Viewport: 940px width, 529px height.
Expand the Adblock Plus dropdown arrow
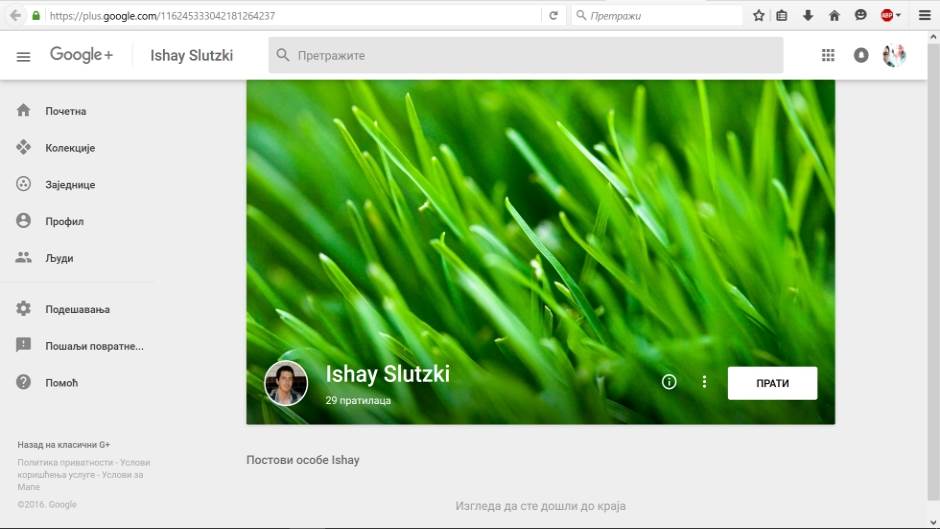(x=898, y=16)
